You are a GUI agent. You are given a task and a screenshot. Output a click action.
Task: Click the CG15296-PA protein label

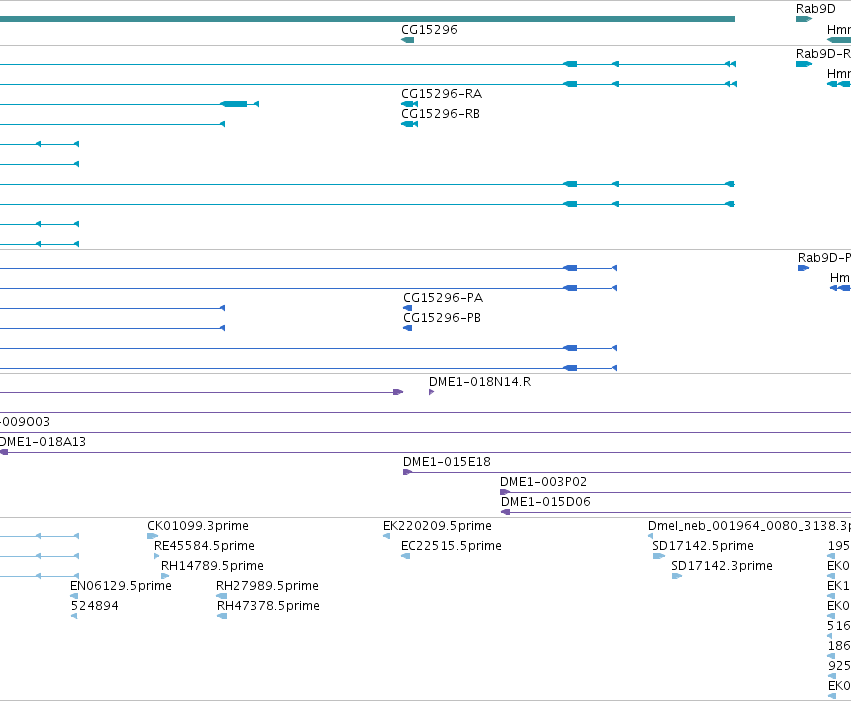point(443,298)
